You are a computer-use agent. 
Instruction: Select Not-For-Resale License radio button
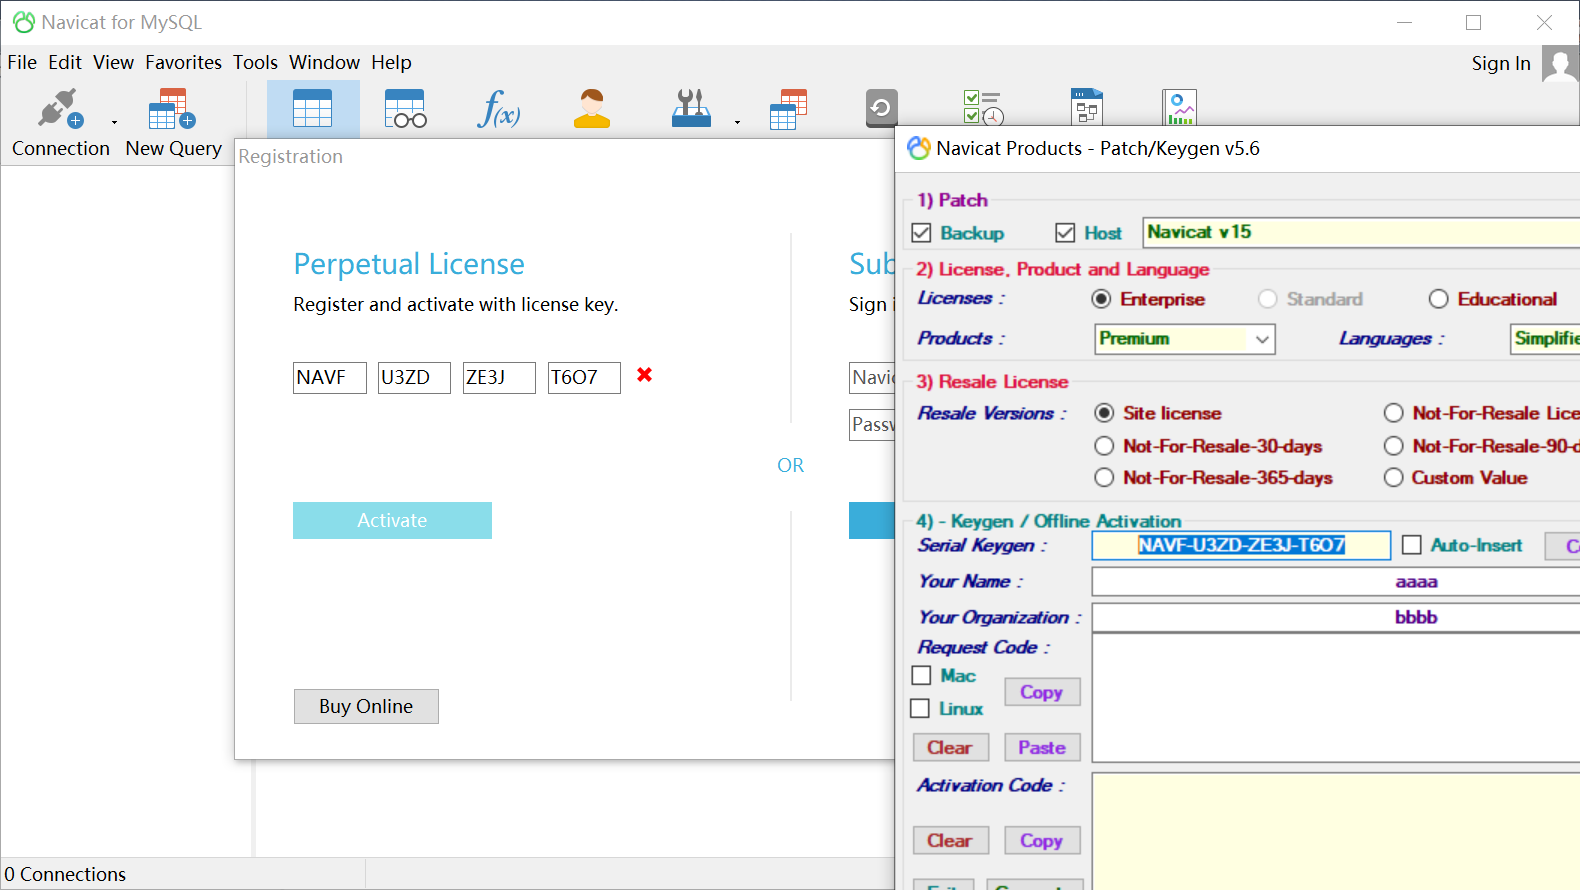[x=1394, y=413]
